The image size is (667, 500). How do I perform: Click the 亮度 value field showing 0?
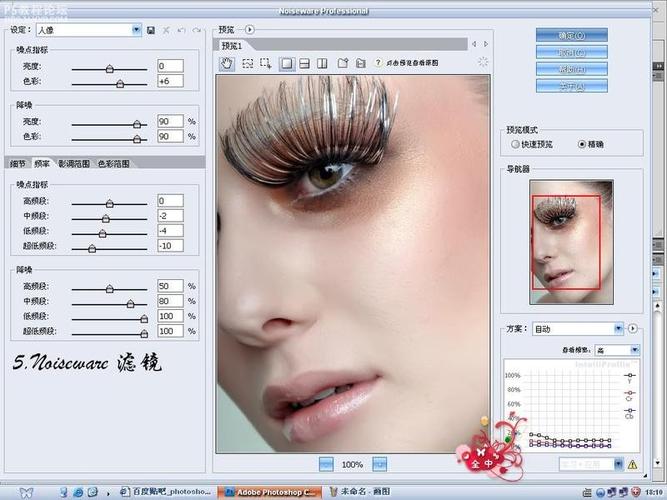pos(170,66)
